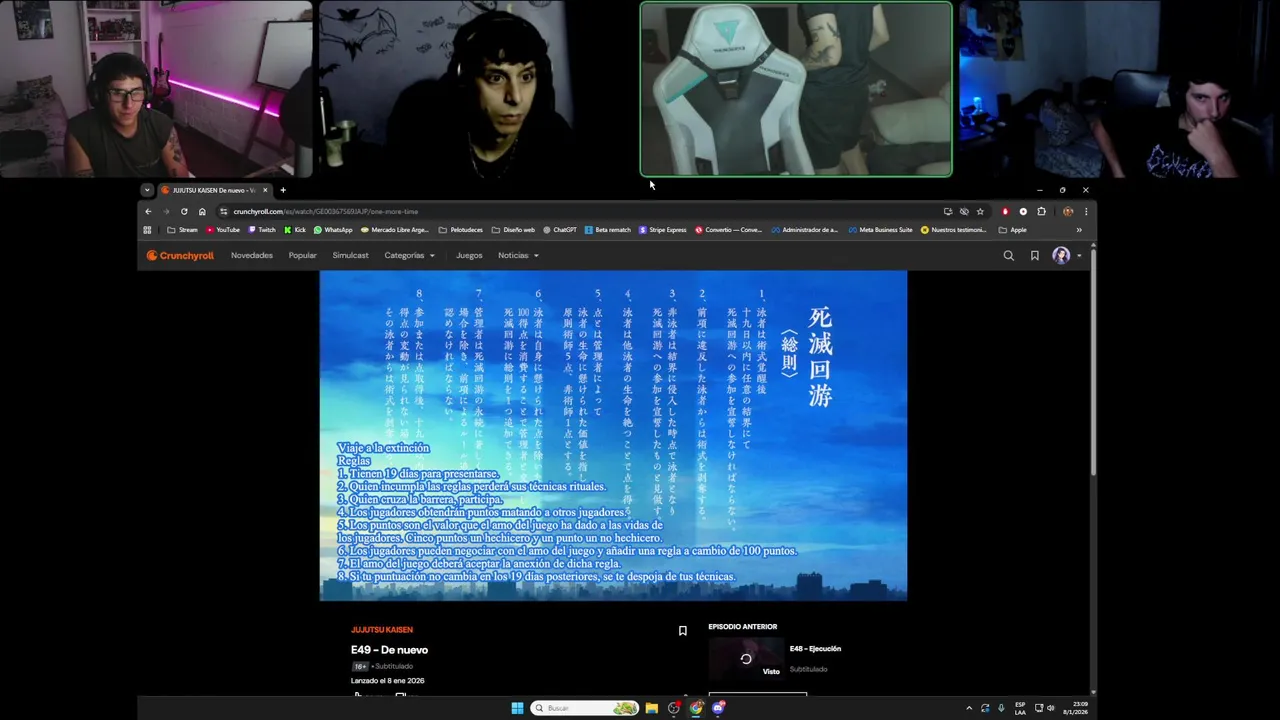The width and height of the screenshot is (1280, 720).
Task: Open the Simulcast menu item
Action: pos(350,256)
